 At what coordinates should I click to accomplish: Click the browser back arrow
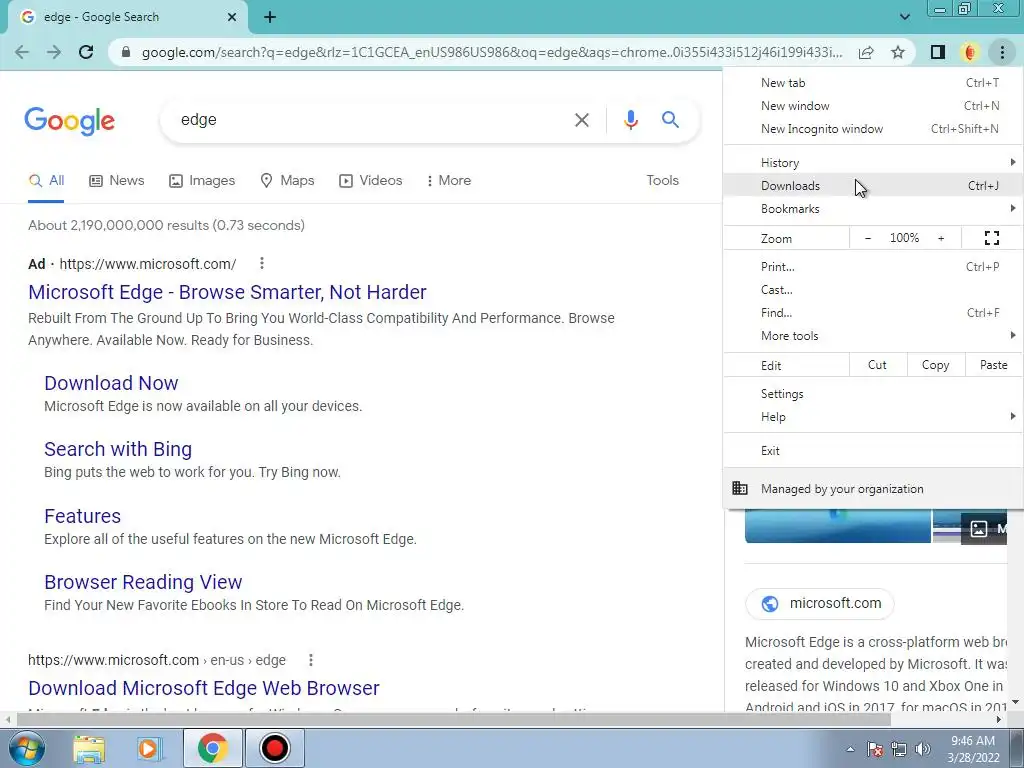[22, 52]
